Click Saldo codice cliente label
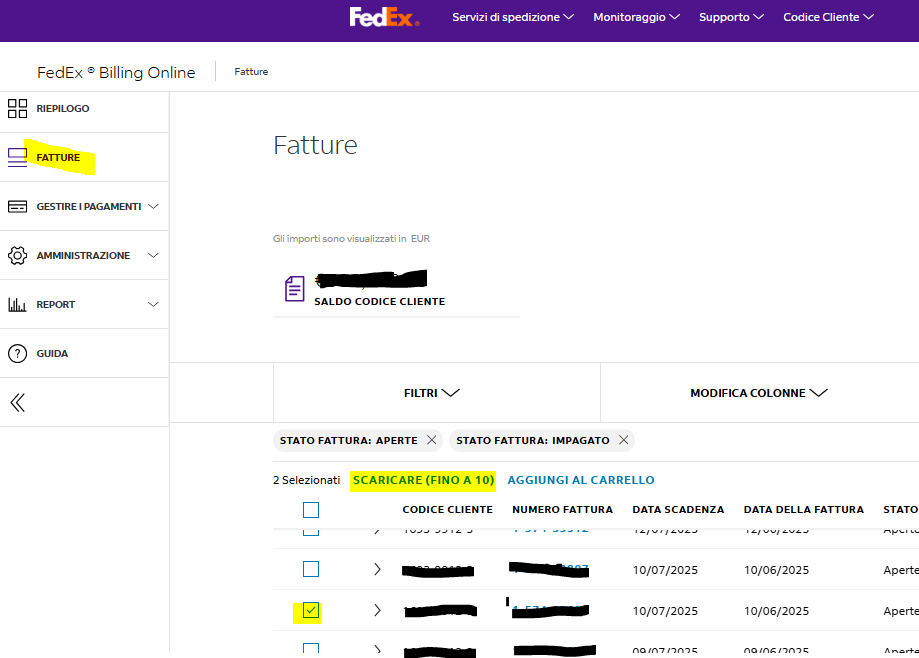The width and height of the screenshot is (919, 658). tap(379, 301)
